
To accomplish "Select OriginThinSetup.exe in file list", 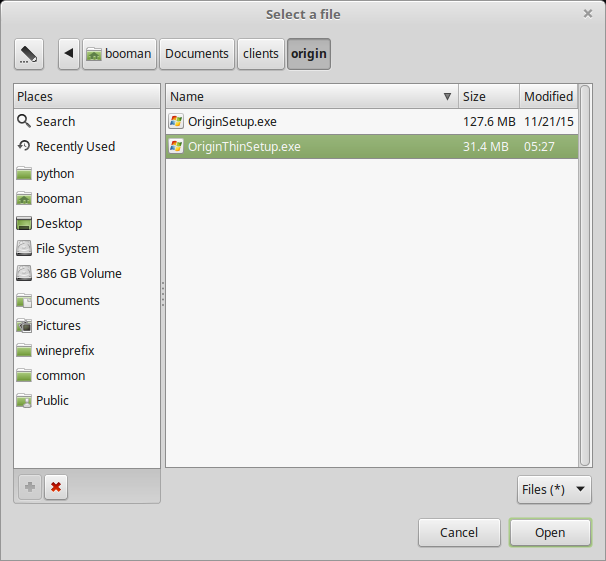I will [x=372, y=146].
